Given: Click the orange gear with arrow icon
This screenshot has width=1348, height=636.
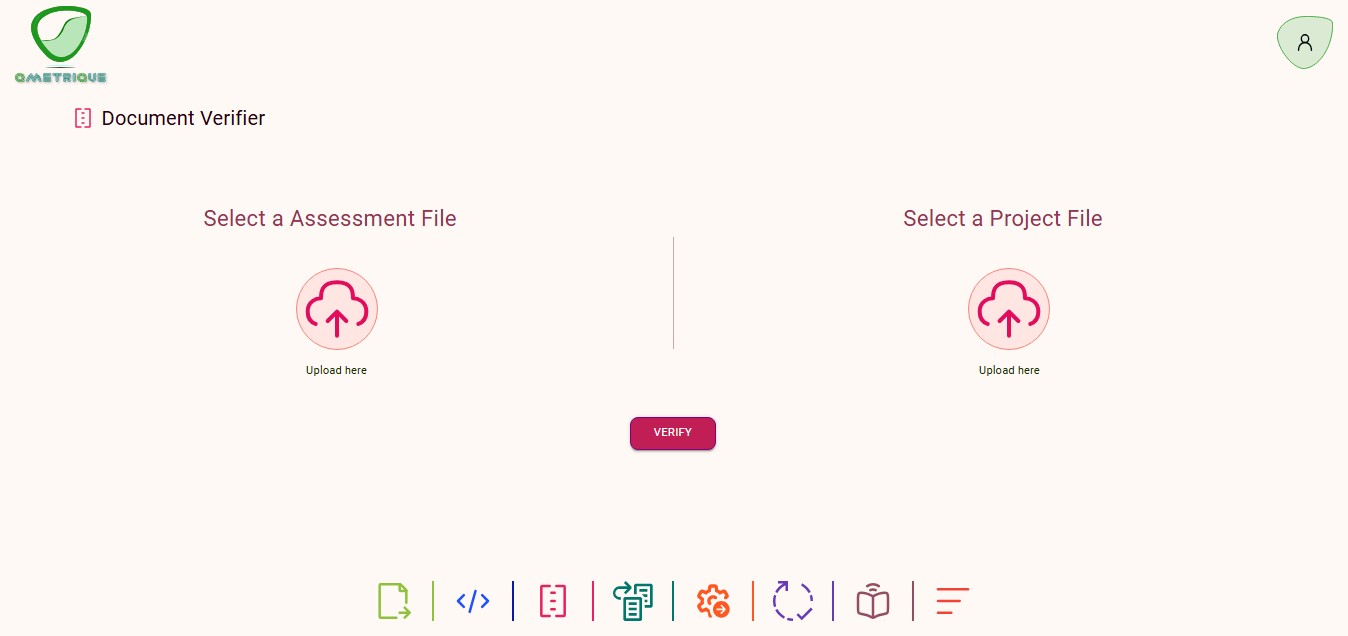Looking at the screenshot, I should pyautogui.click(x=713, y=601).
